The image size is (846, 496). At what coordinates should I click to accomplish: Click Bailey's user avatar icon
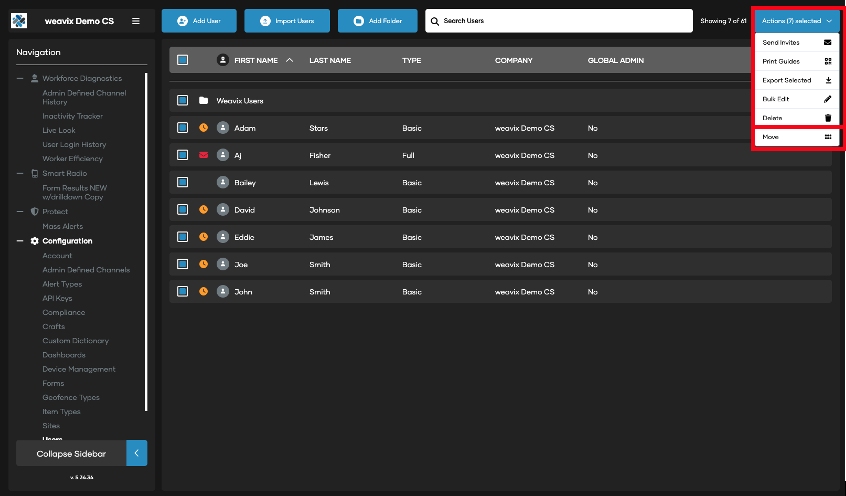[223, 182]
